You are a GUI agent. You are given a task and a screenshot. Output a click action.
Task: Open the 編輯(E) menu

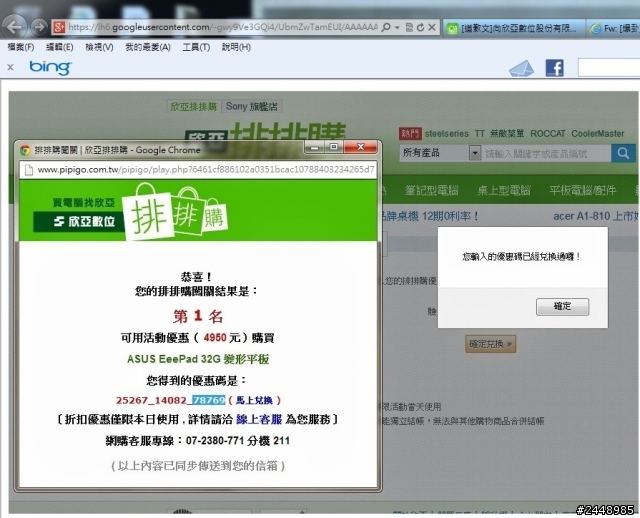point(60,47)
